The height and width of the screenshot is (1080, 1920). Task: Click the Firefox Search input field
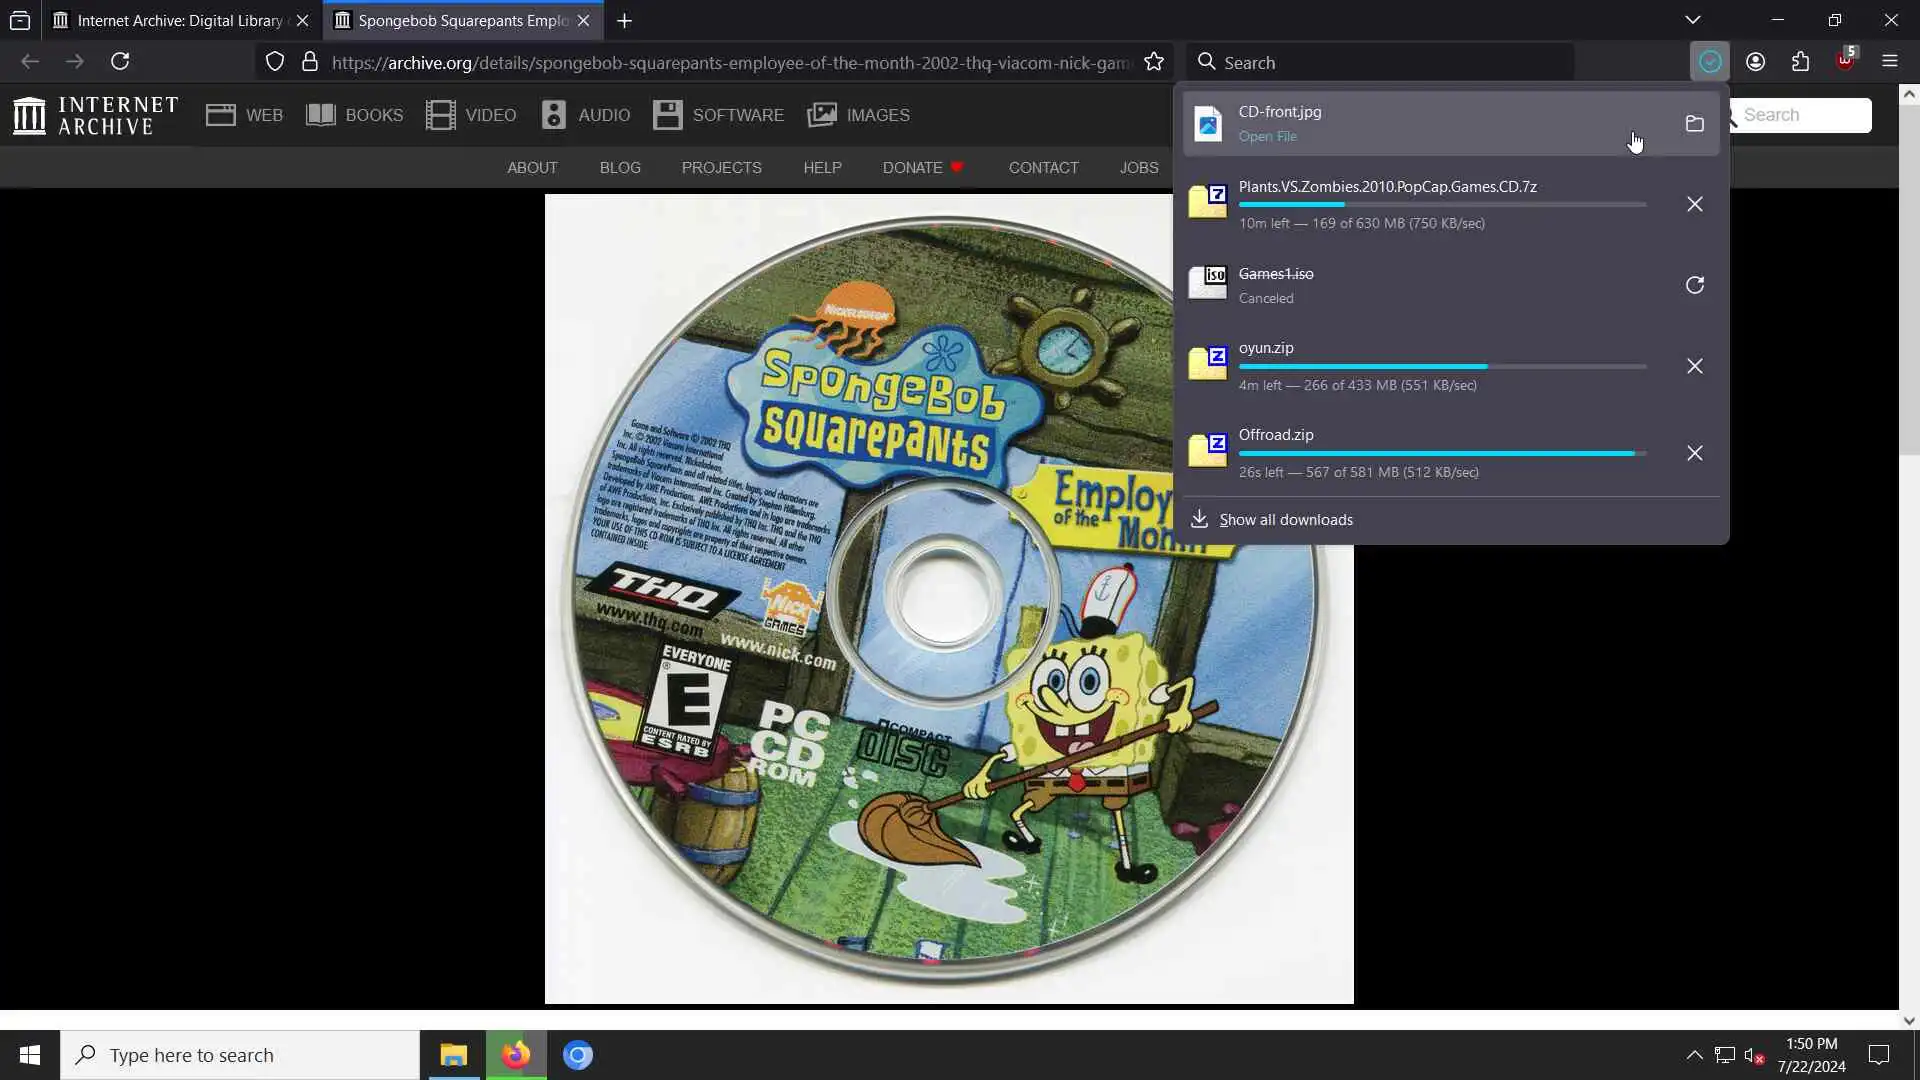point(1390,62)
